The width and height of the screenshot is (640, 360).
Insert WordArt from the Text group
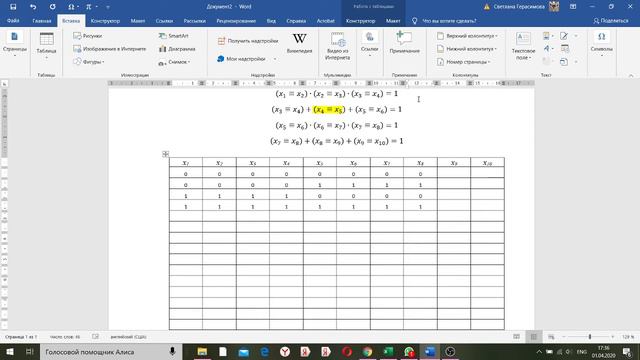(x=547, y=49)
